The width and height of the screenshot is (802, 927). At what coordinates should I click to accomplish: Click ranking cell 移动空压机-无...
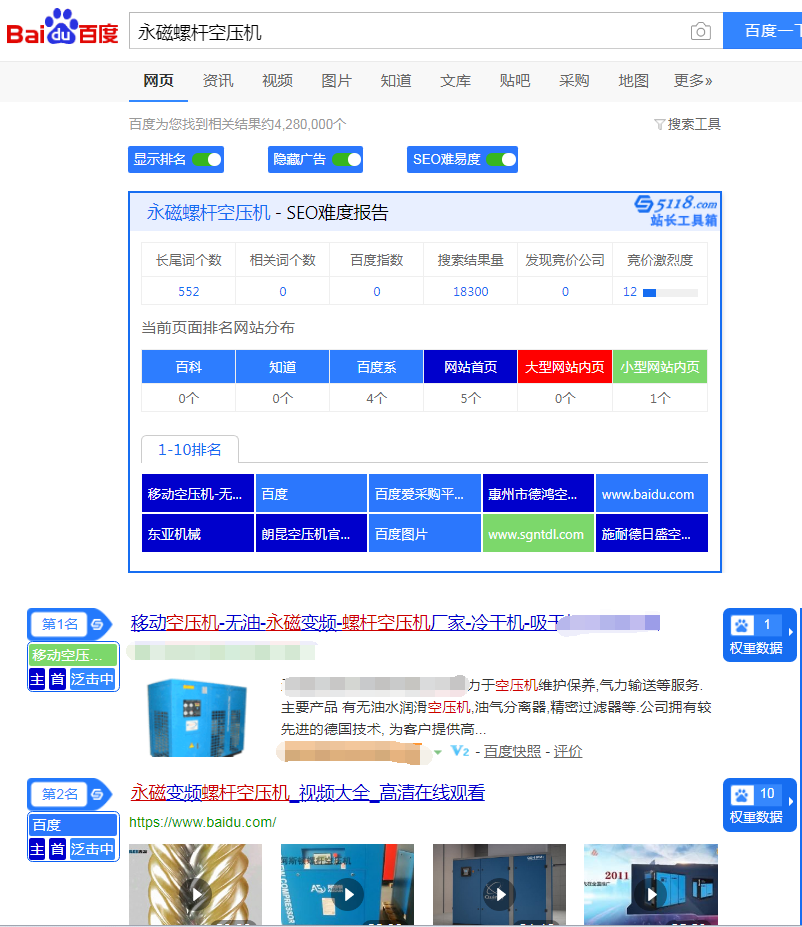coord(198,494)
